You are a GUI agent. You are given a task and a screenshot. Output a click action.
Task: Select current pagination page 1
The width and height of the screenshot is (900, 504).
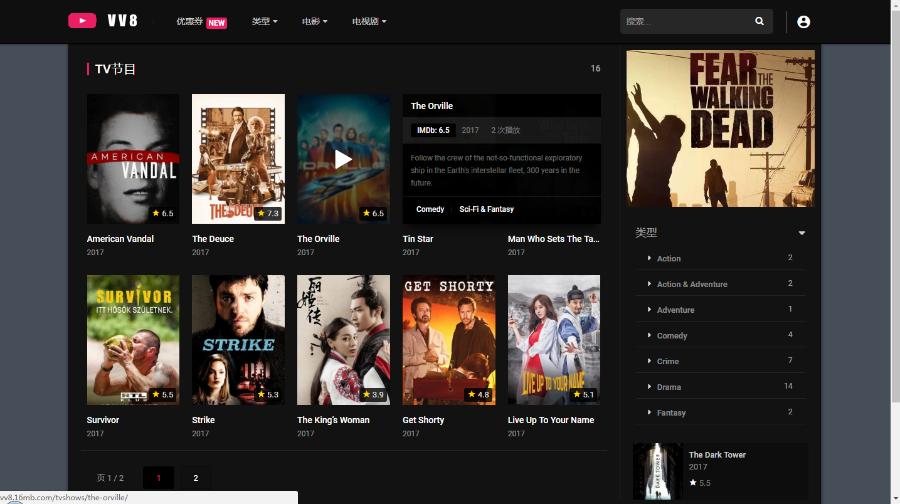[x=158, y=478]
